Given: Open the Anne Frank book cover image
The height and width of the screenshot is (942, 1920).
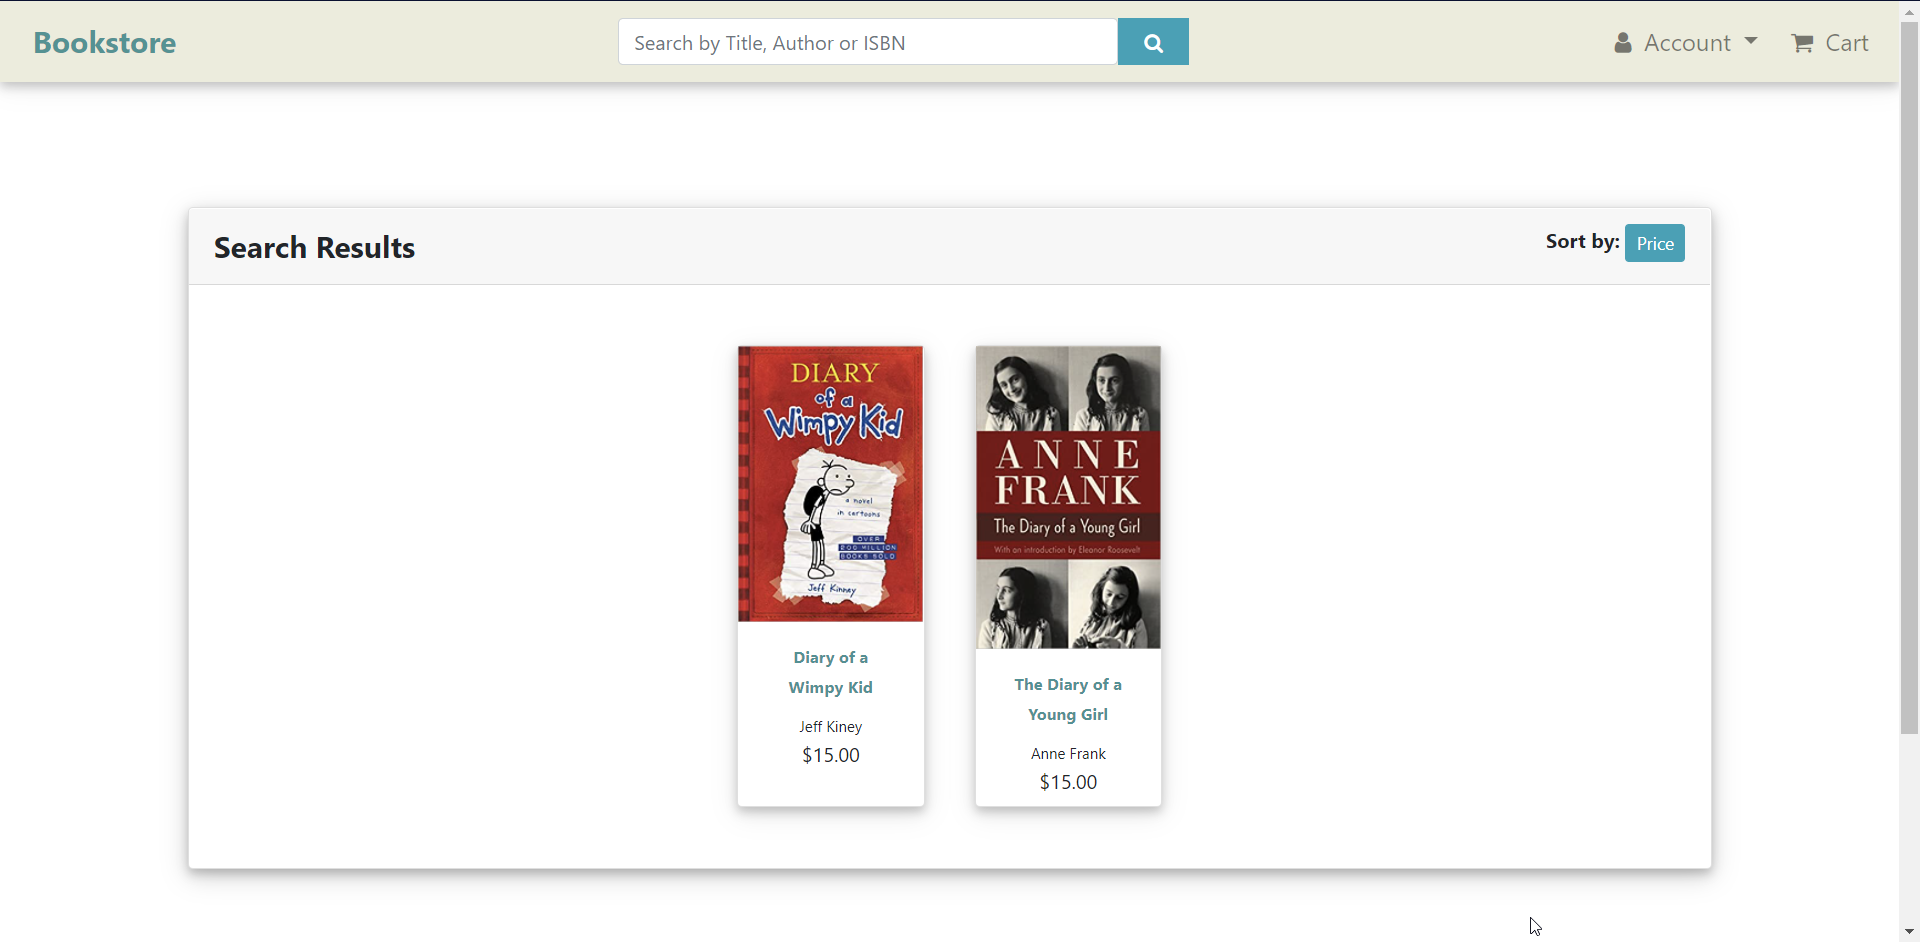Looking at the screenshot, I should coord(1068,497).
